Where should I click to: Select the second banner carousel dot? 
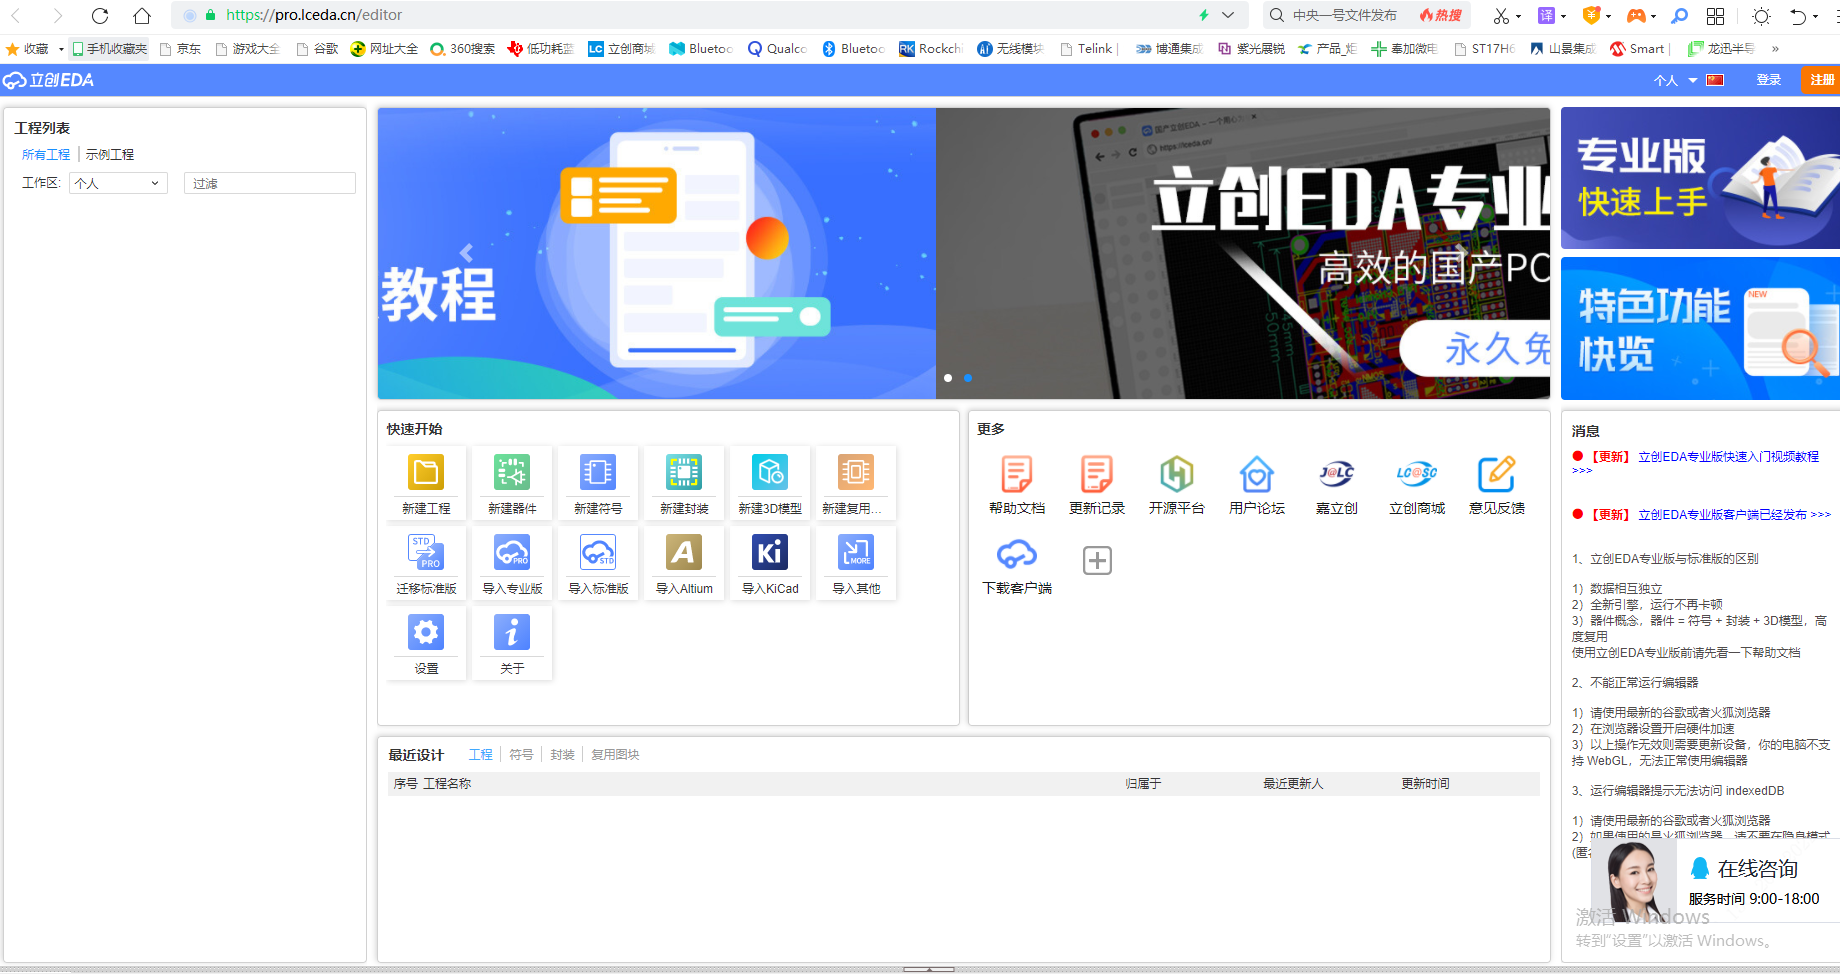point(968,378)
